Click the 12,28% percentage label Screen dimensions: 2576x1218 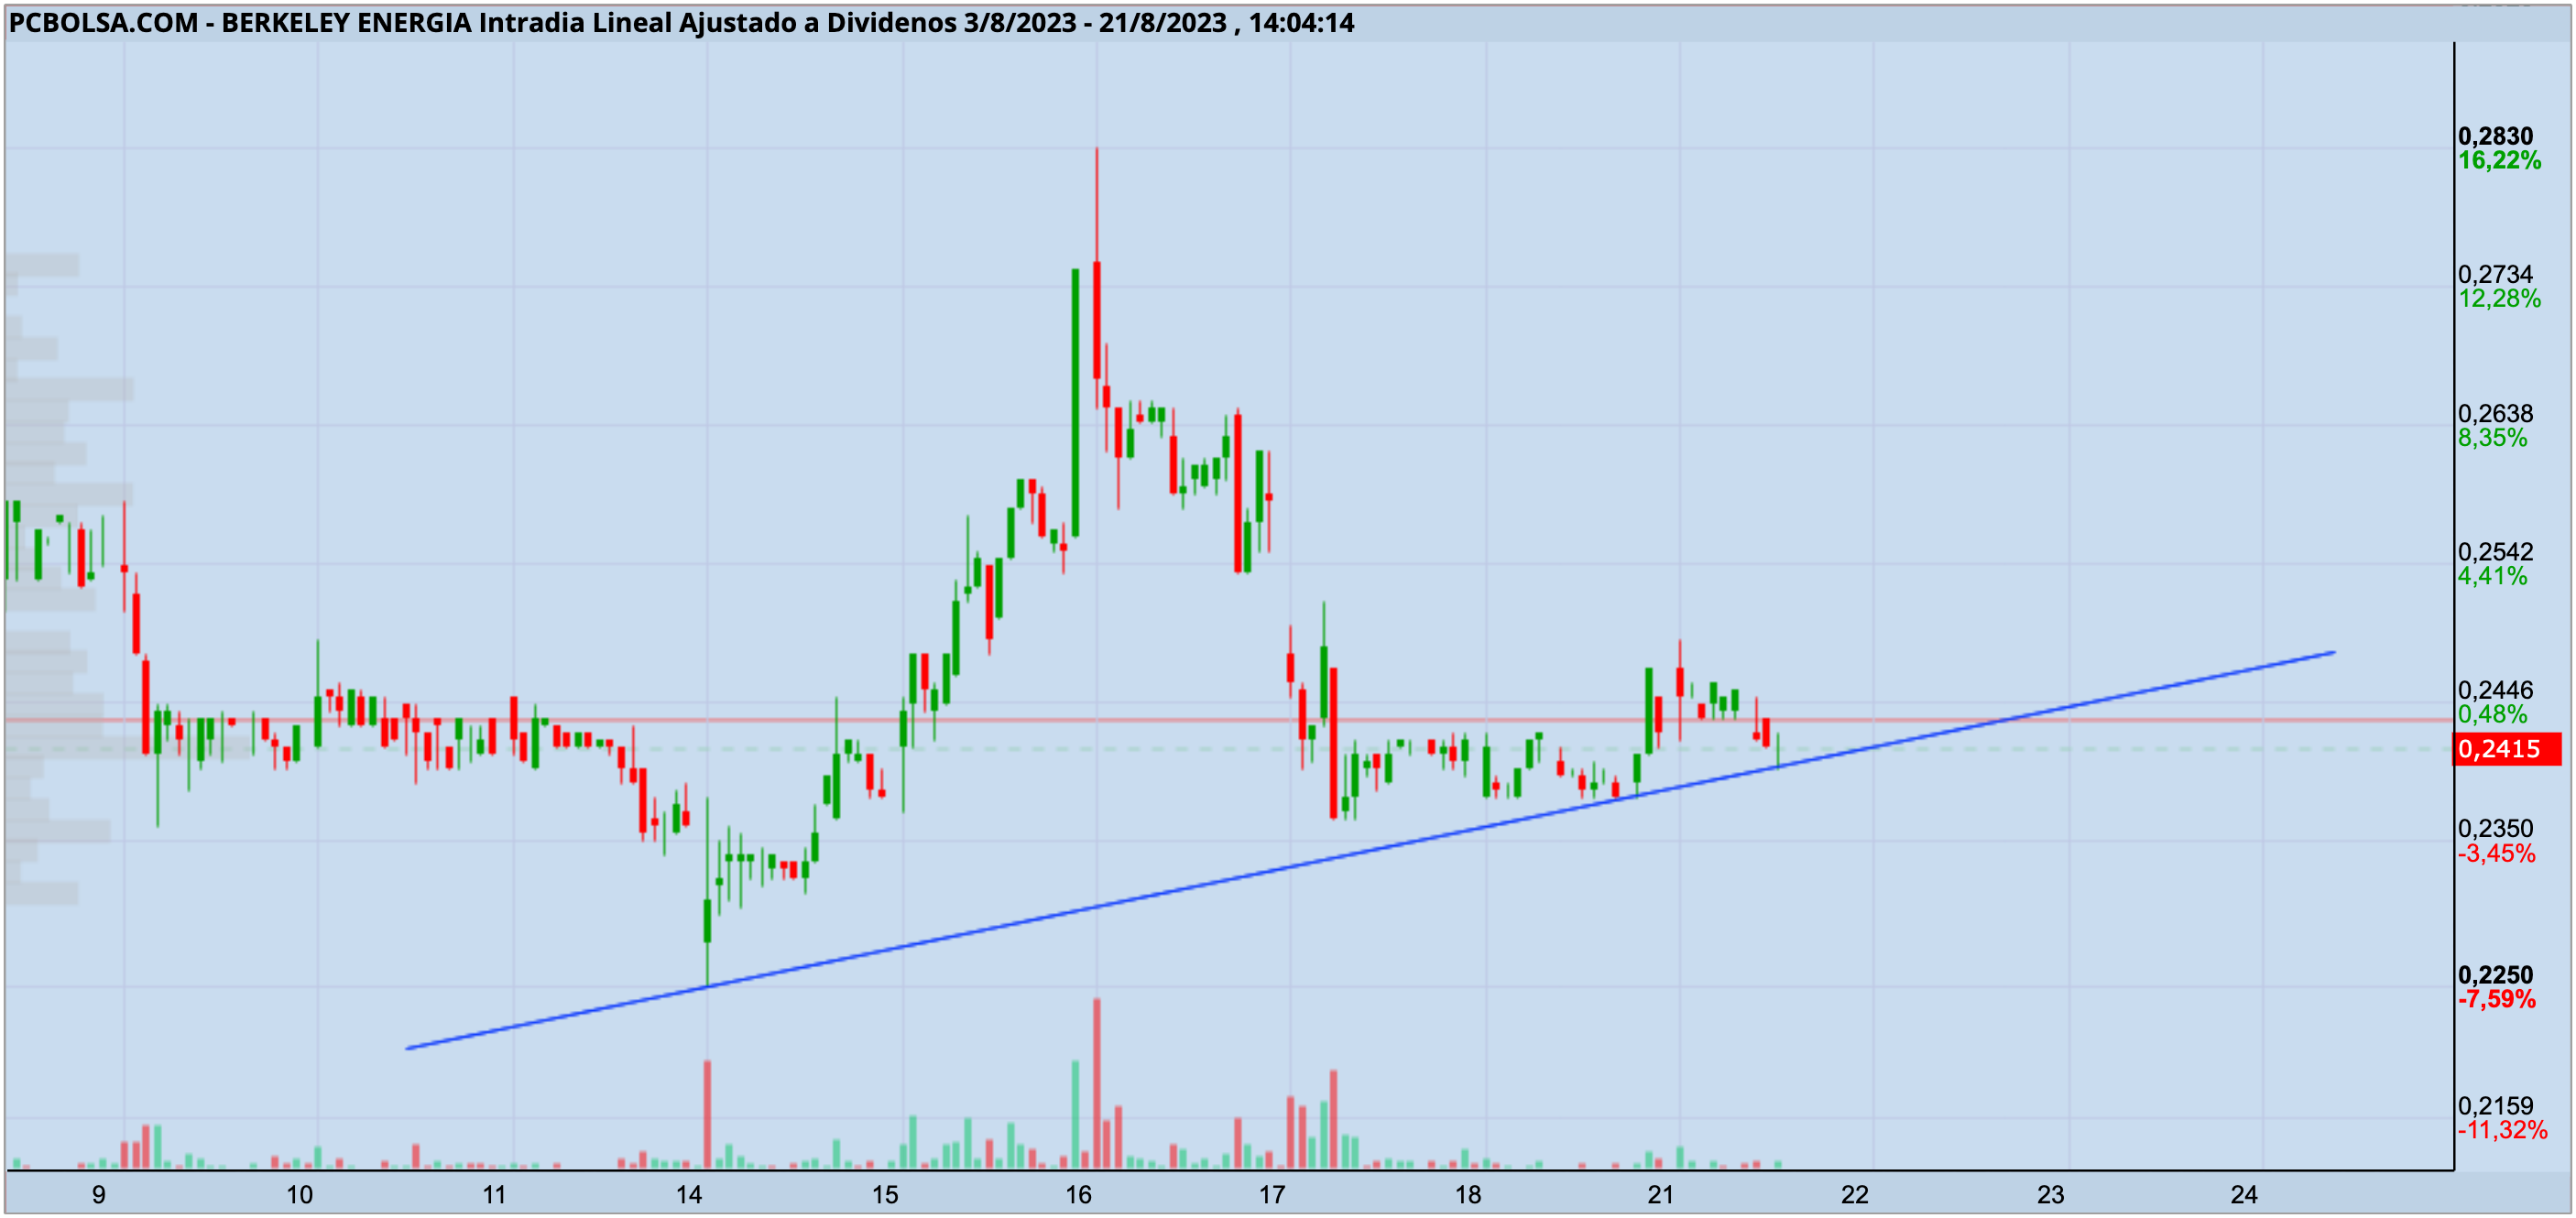tap(2499, 299)
